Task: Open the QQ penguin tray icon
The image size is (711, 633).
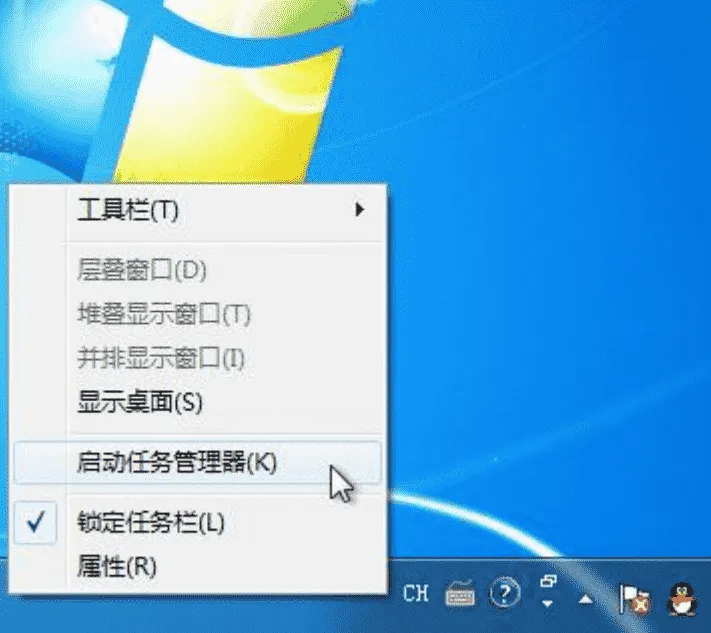Action: click(682, 599)
